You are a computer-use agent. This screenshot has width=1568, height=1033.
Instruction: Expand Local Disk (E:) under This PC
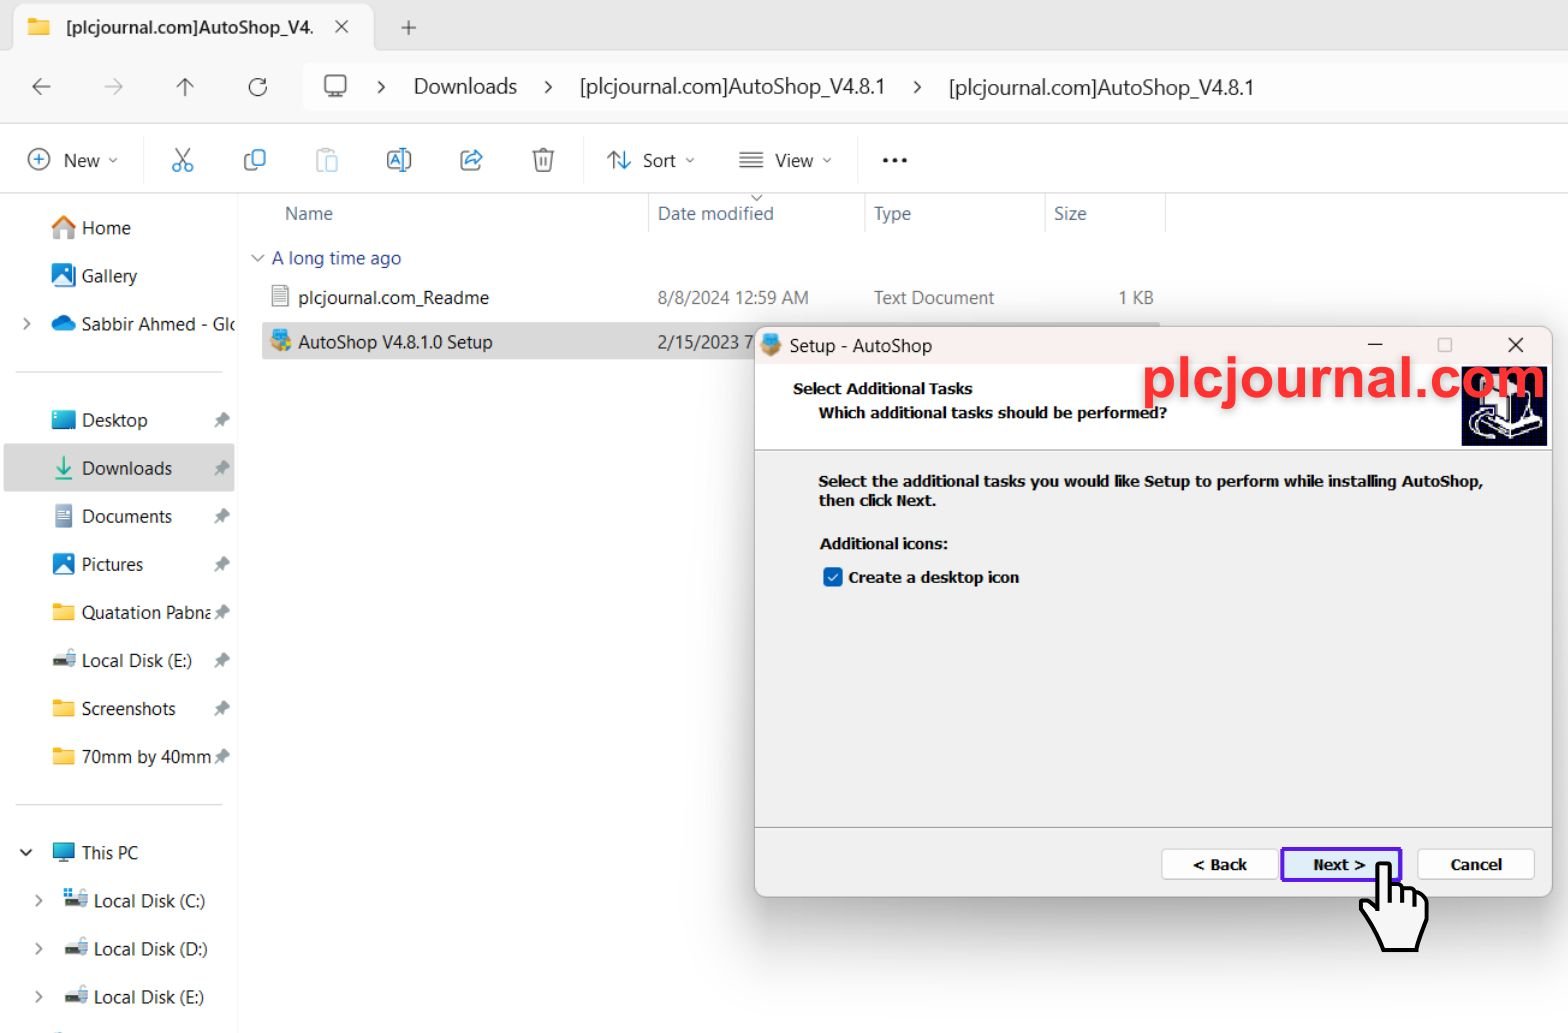pyautogui.click(x=38, y=996)
